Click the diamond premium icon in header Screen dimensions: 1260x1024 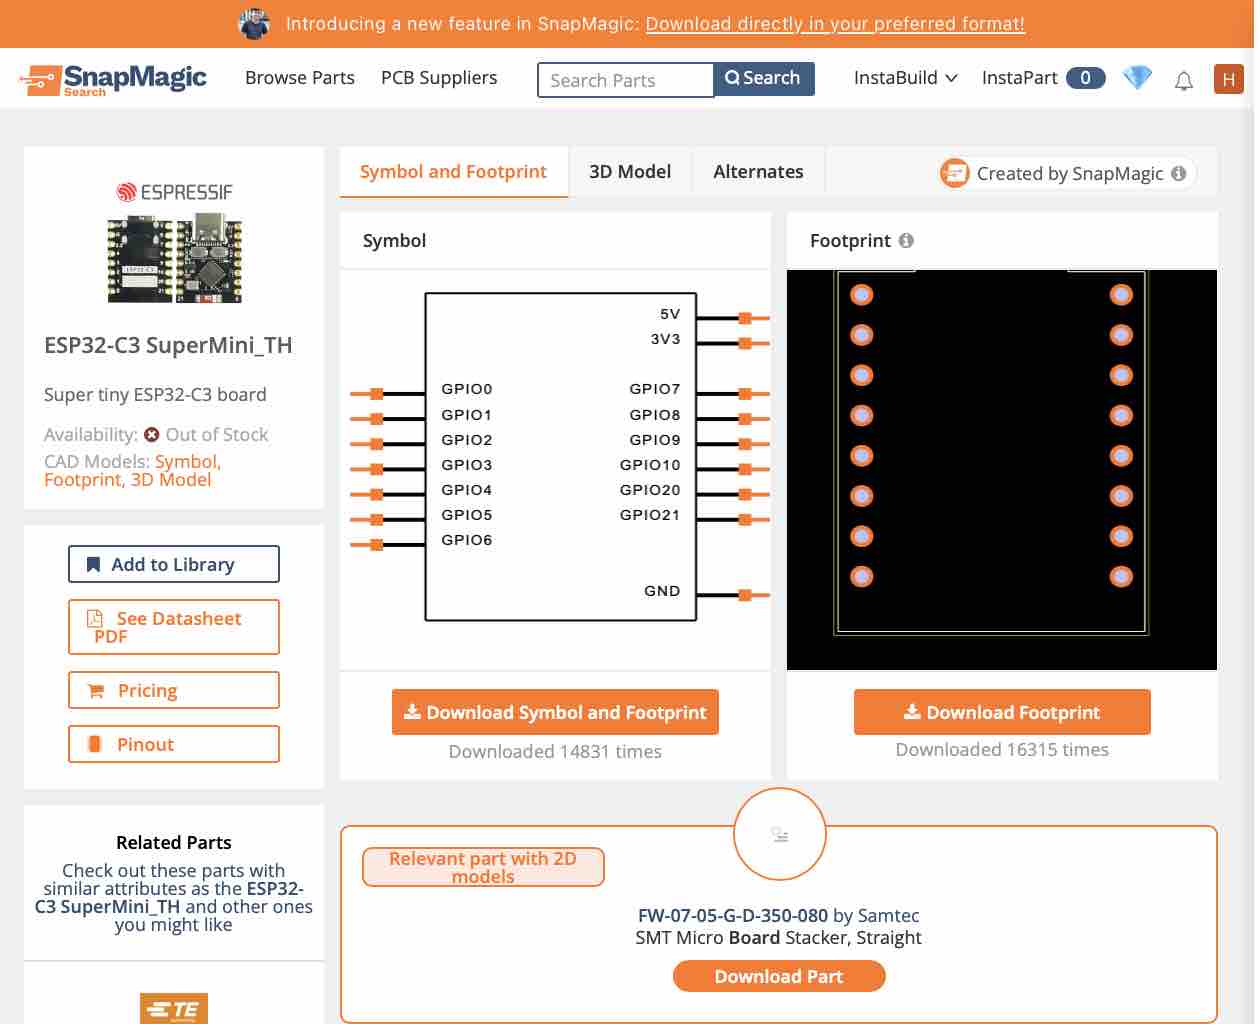coord(1137,78)
